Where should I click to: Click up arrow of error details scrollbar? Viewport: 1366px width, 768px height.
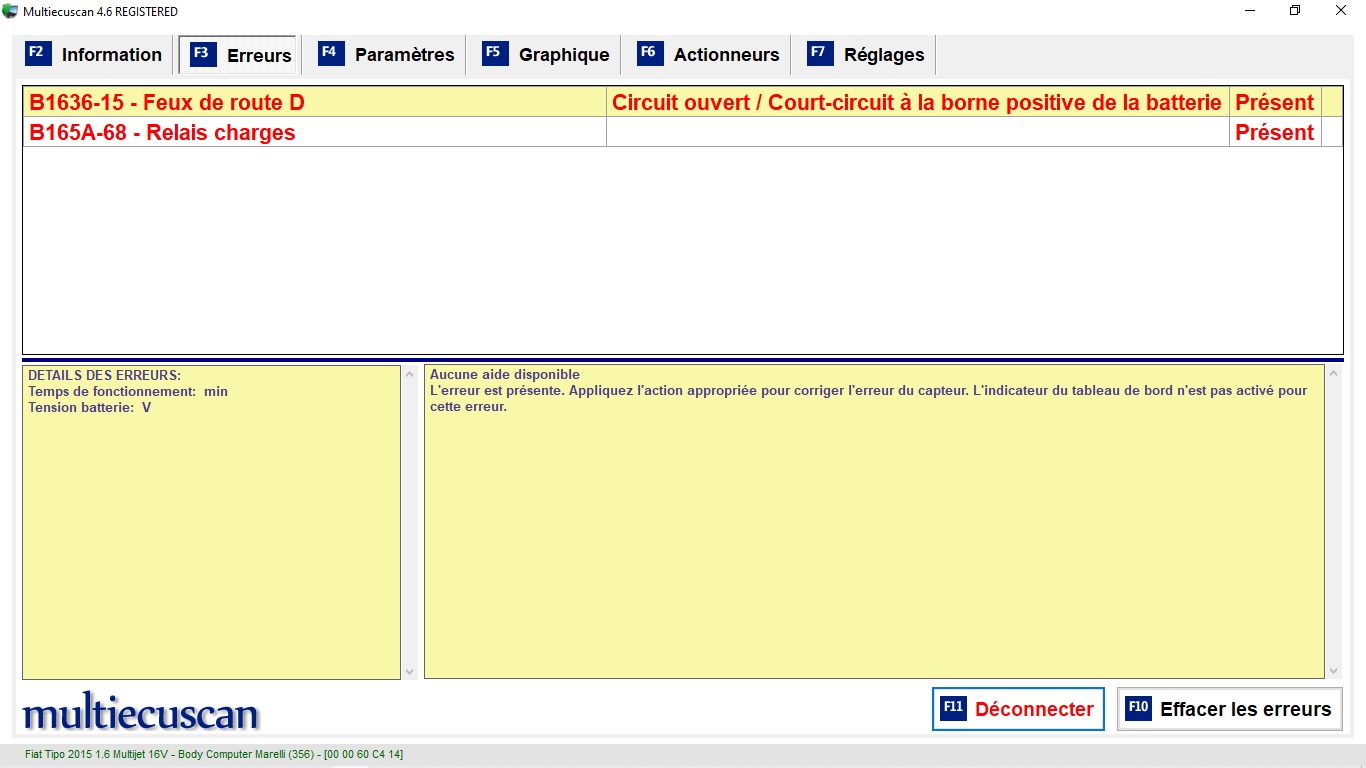[409, 374]
